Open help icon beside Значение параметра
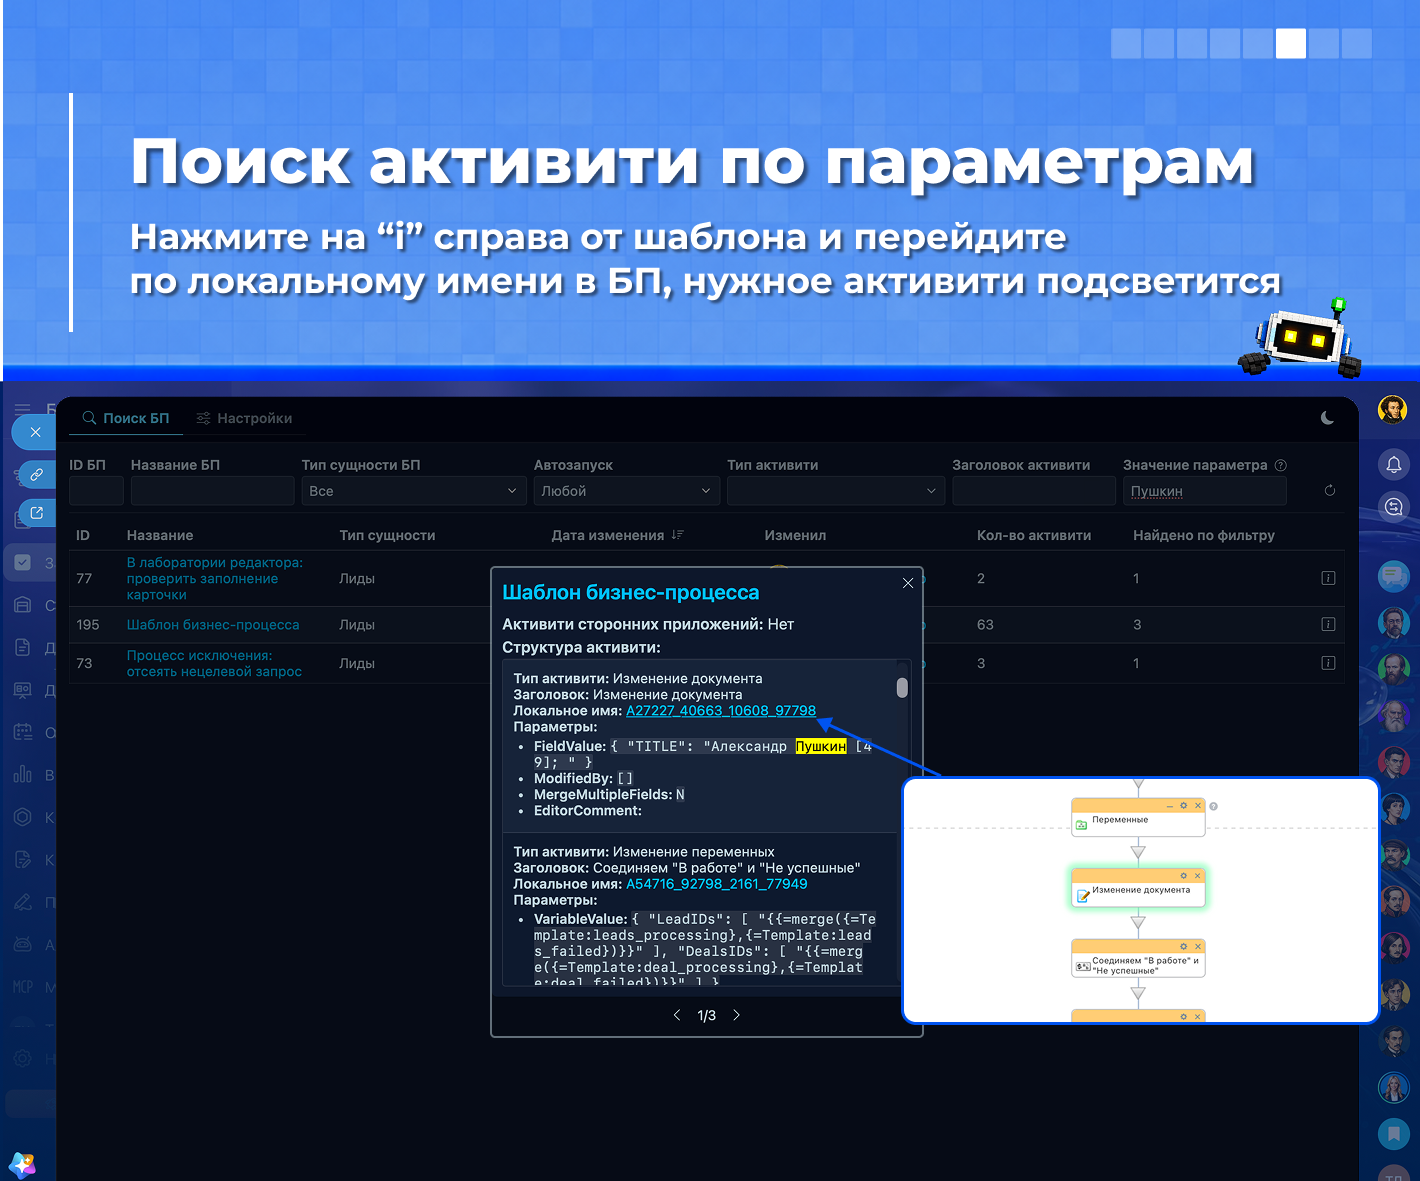Viewport: 1420px width, 1181px height. pyautogui.click(x=1281, y=465)
